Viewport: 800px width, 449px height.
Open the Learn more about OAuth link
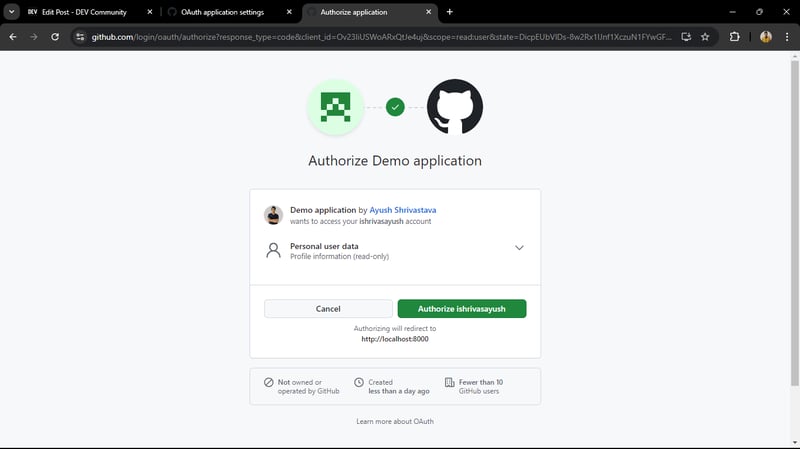(x=395, y=421)
